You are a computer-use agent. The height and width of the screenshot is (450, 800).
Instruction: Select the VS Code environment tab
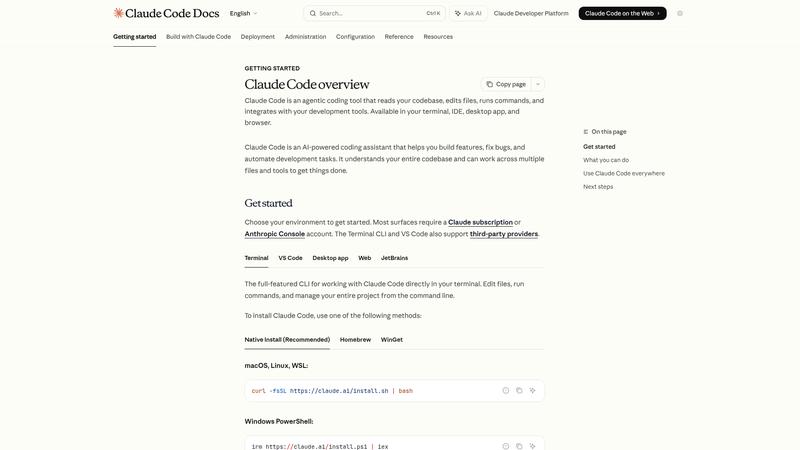coord(290,258)
